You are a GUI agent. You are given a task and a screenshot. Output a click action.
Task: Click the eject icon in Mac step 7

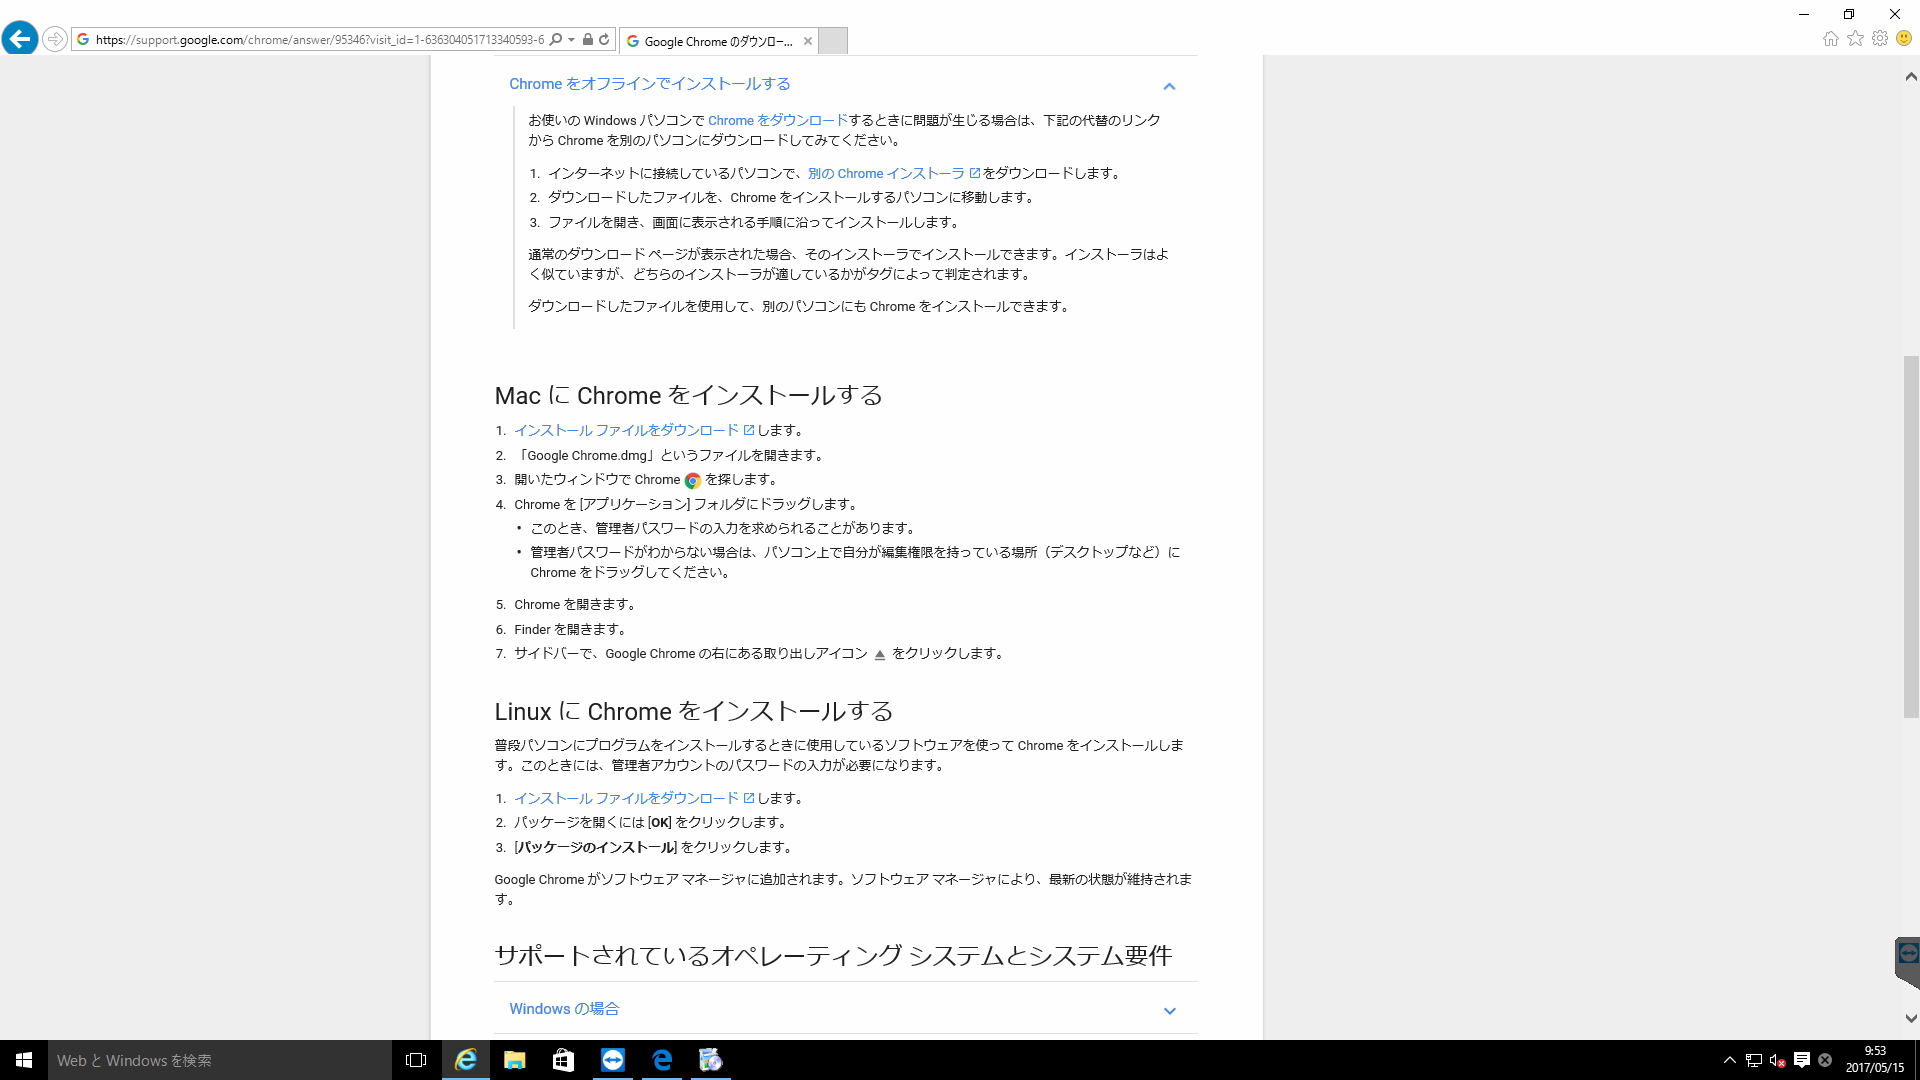(x=880, y=654)
